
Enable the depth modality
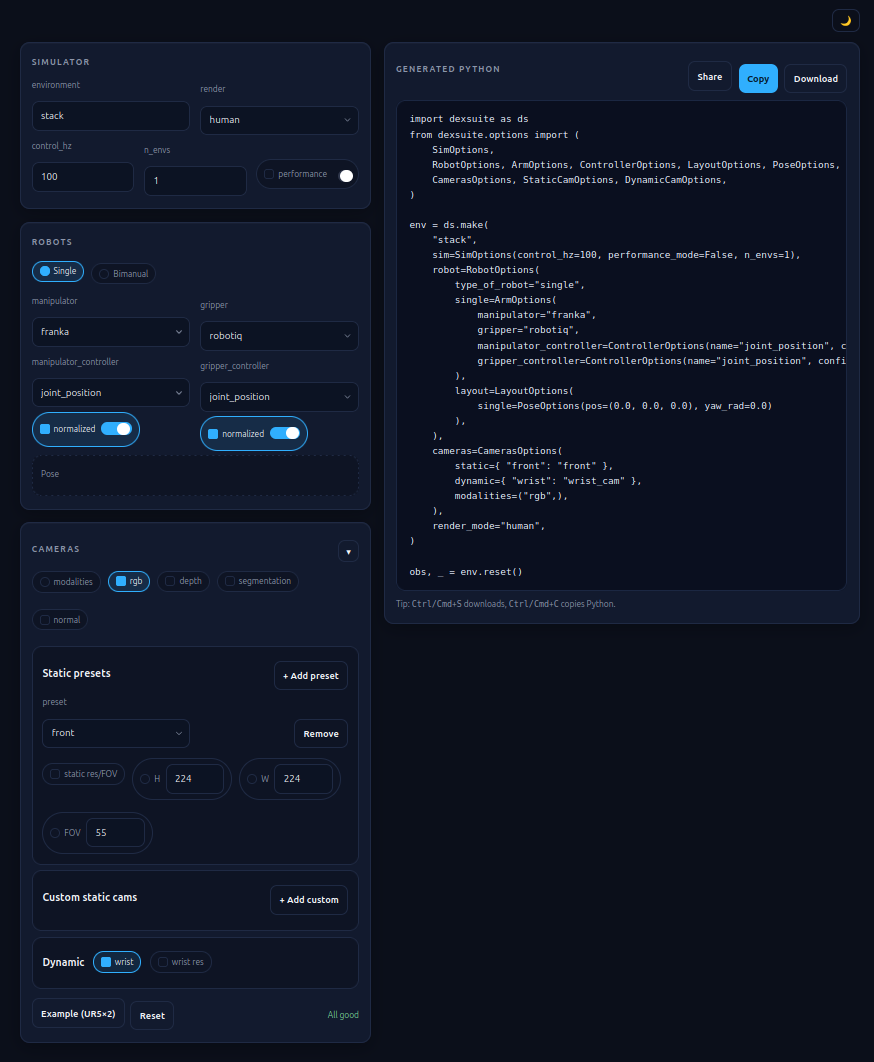click(184, 581)
